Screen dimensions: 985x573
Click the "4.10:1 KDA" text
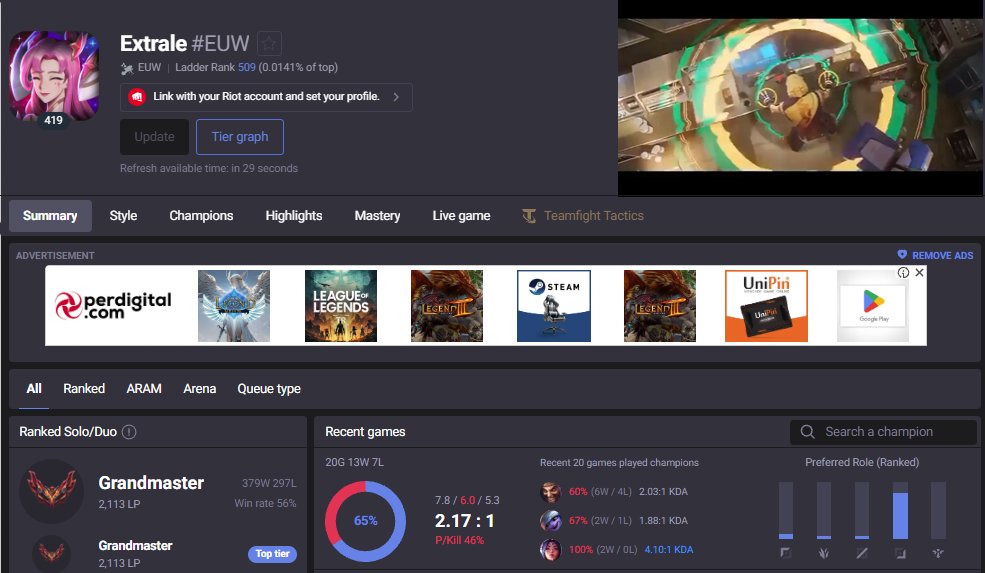(x=669, y=549)
